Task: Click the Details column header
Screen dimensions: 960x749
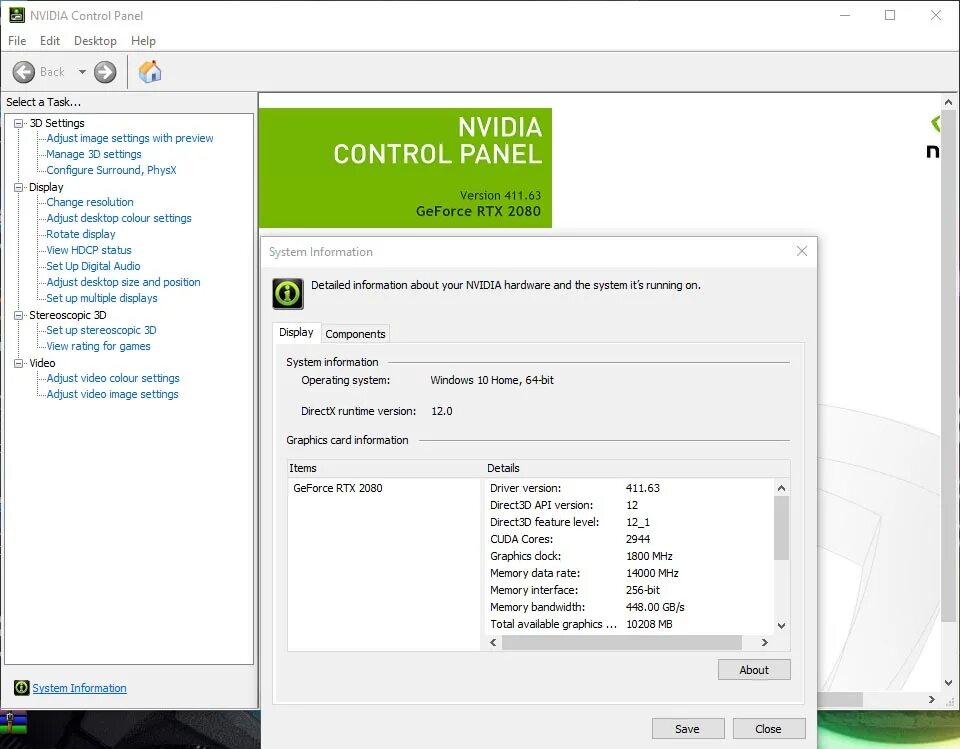Action: (x=637, y=468)
